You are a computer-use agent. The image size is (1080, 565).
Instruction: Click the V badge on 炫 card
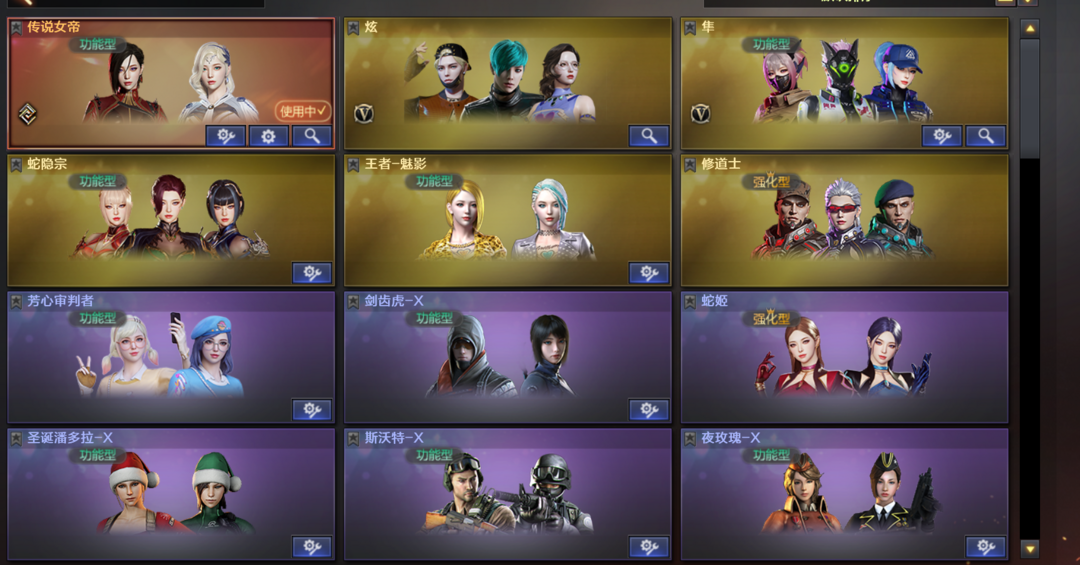(x=364, y=113)
